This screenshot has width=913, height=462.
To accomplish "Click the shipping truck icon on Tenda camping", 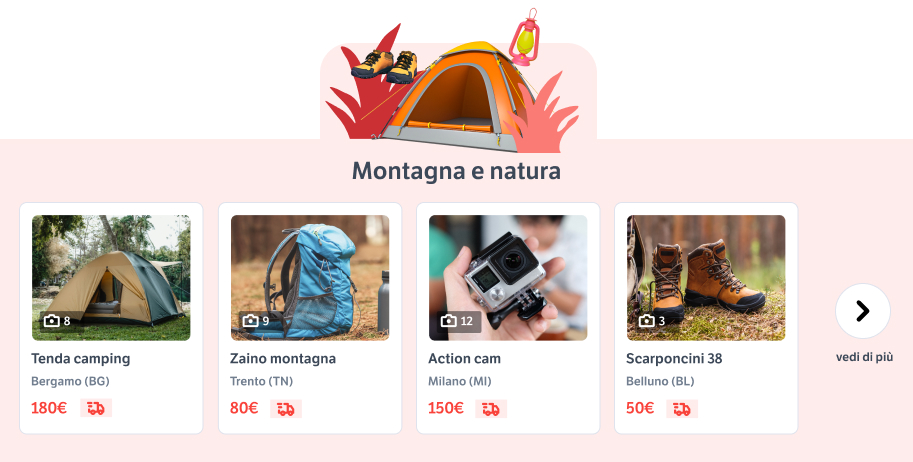I will (x=96, y=408).
